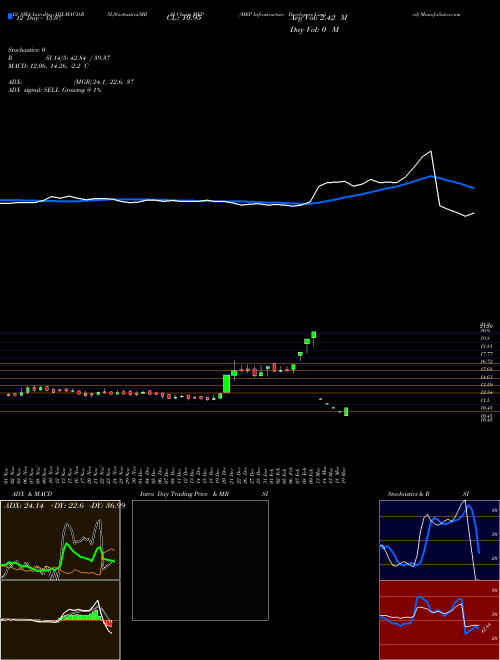Click the '(MGR) 24.1, 22.6, 37' ADX values

coord(104,82)
